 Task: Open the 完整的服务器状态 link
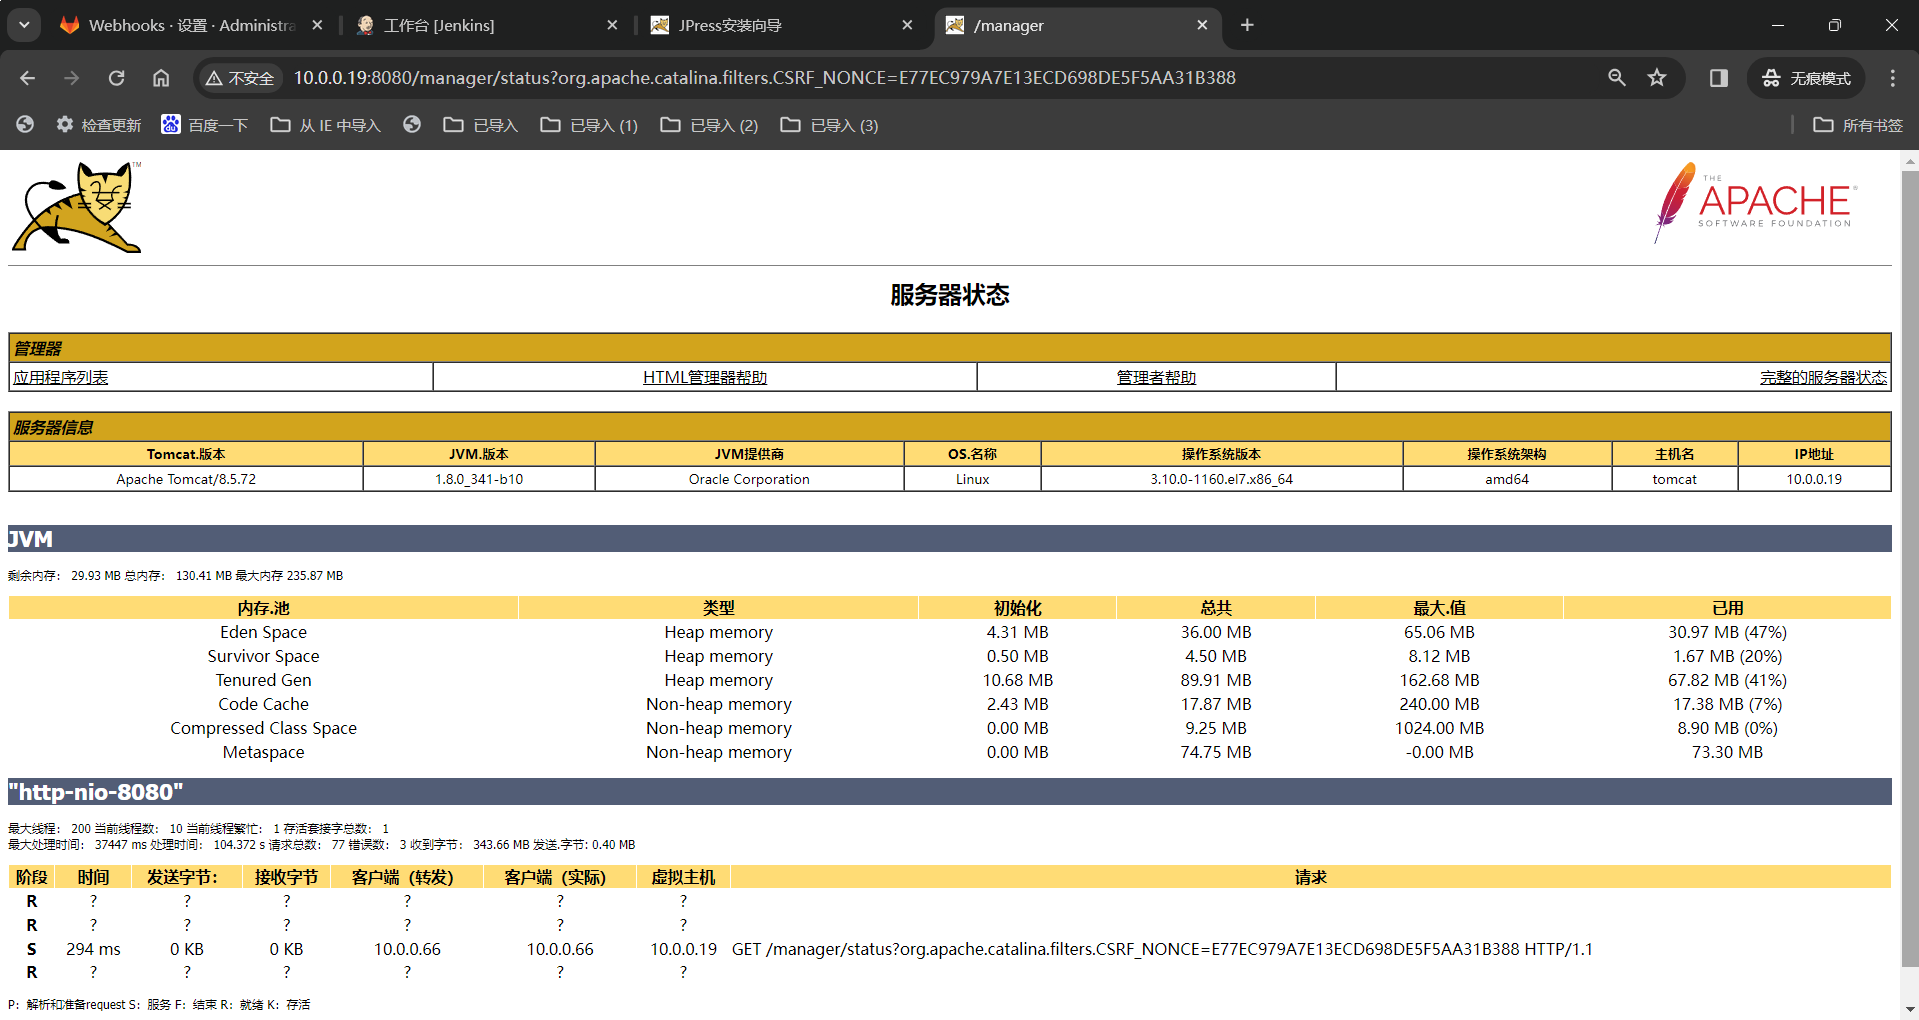click(x=1823, y=377)
